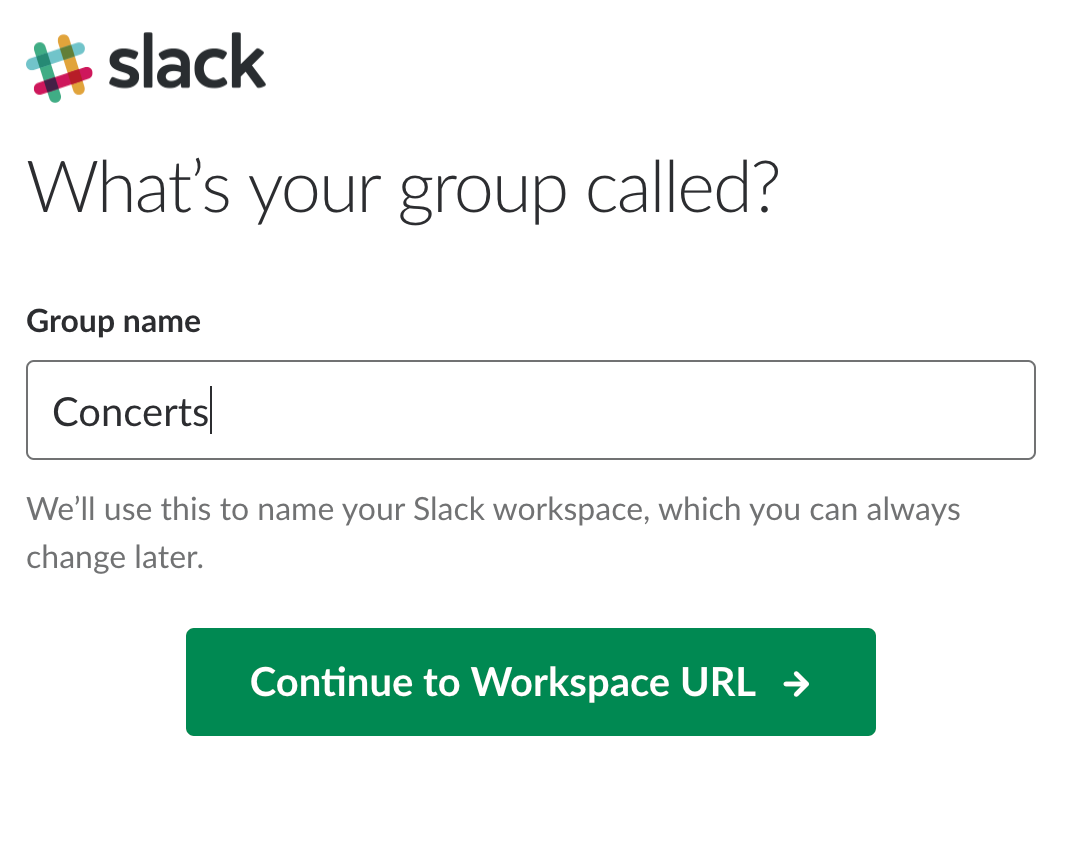Click "Slack workspace" in the description text
Screen dimensions: 1068x856
pos(530,510)
